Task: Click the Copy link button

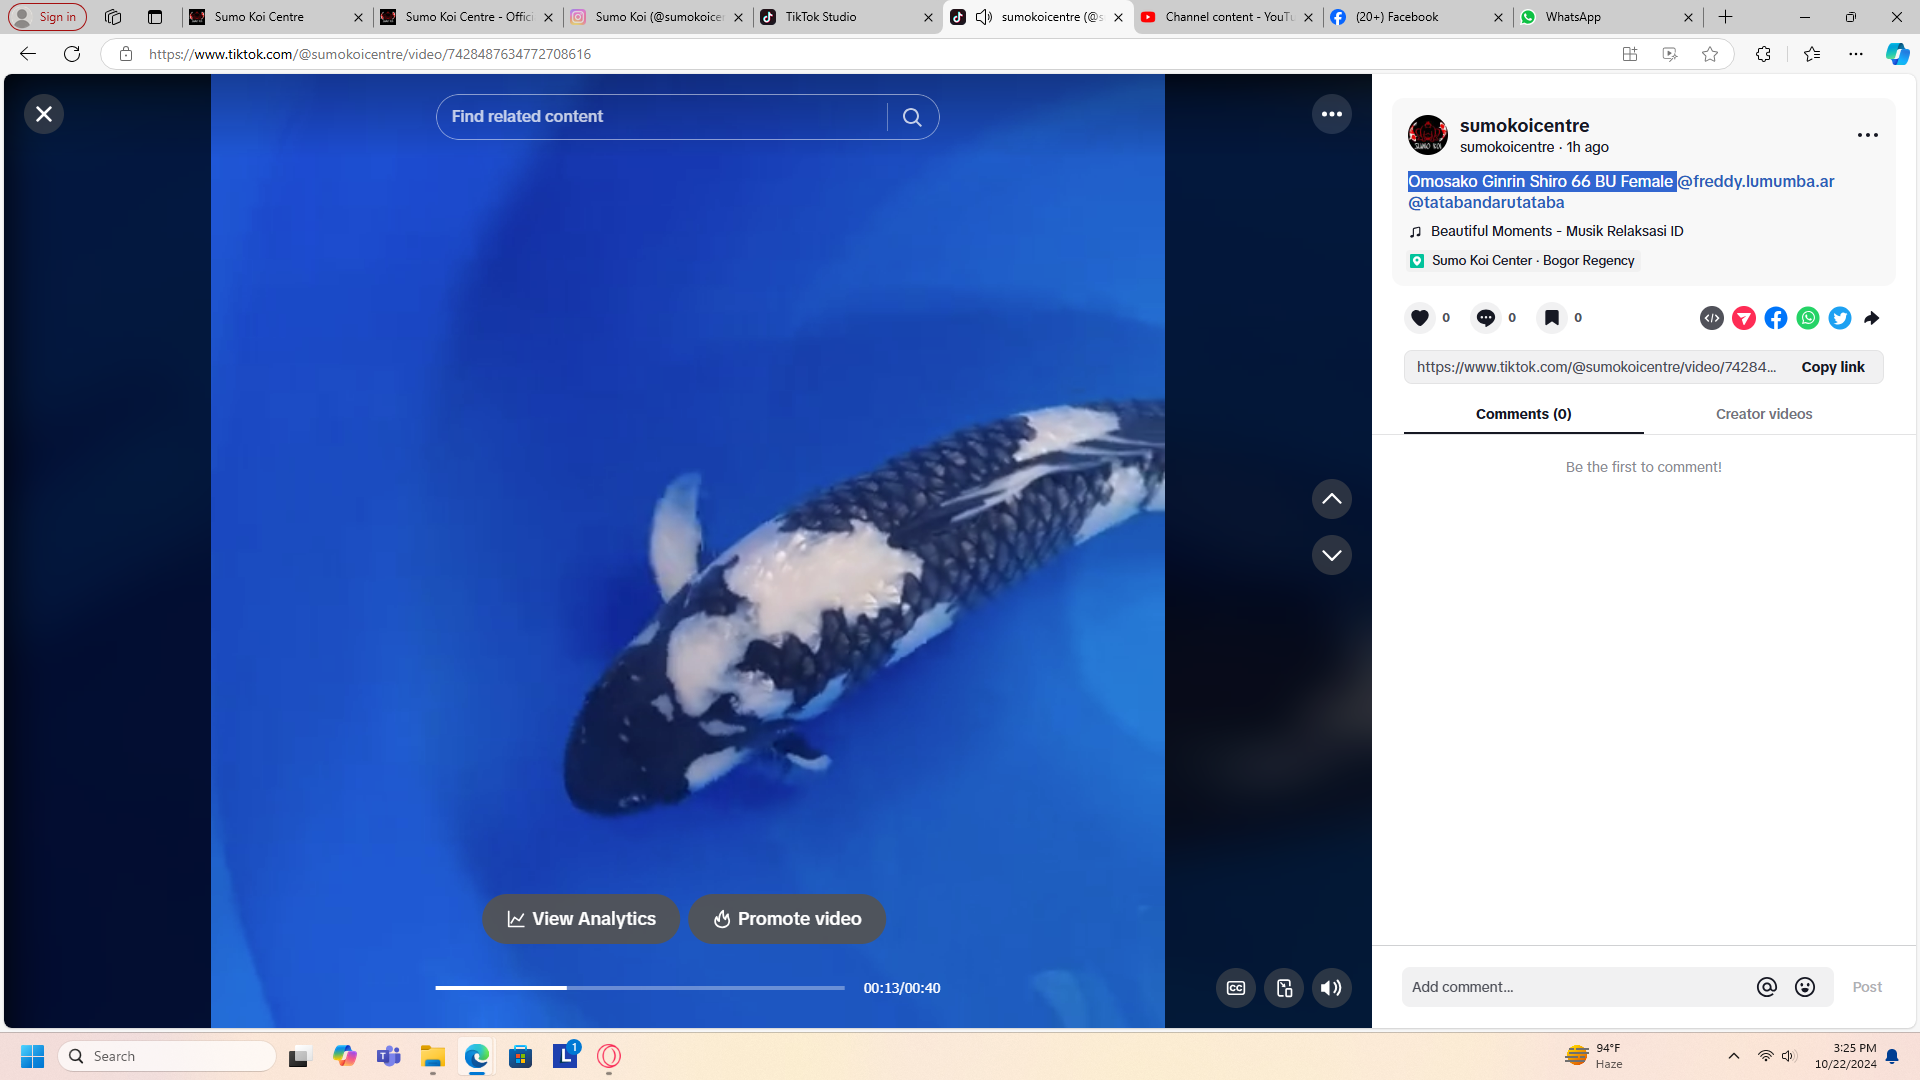Action: click(x=1832, y=367)
